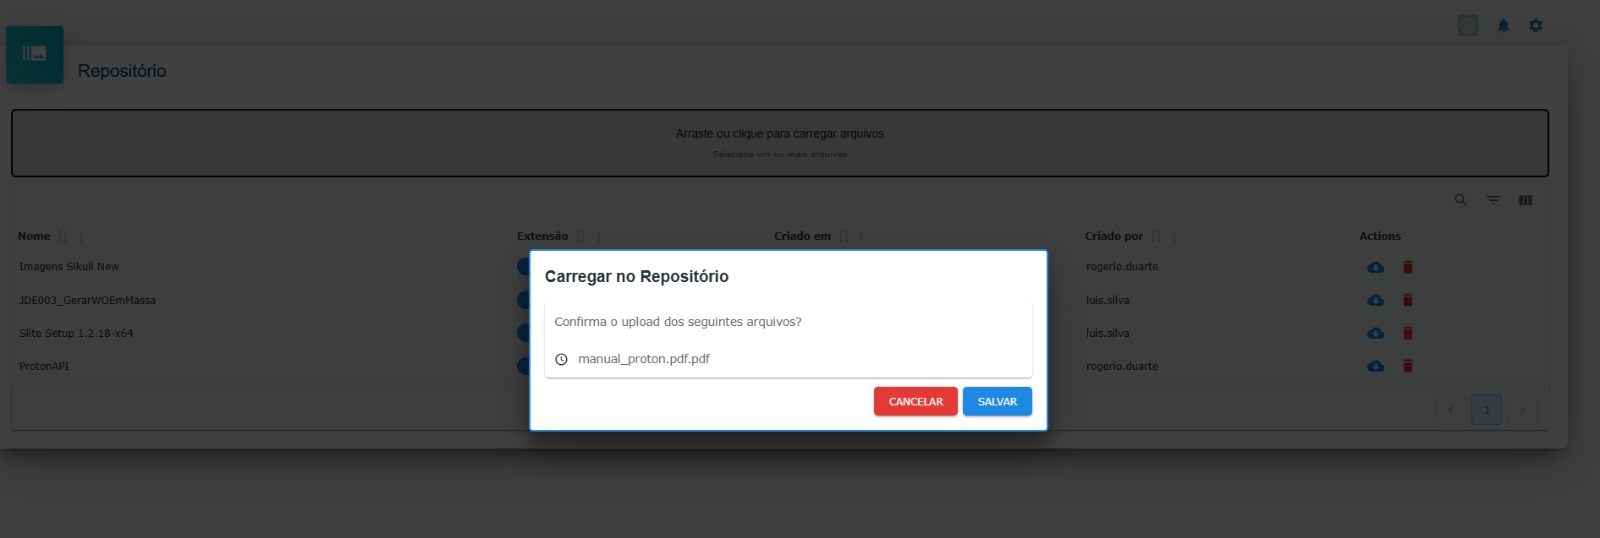
Task: Click the Criado por column header
Action: pyautogui.click(x=1114, y=237)
